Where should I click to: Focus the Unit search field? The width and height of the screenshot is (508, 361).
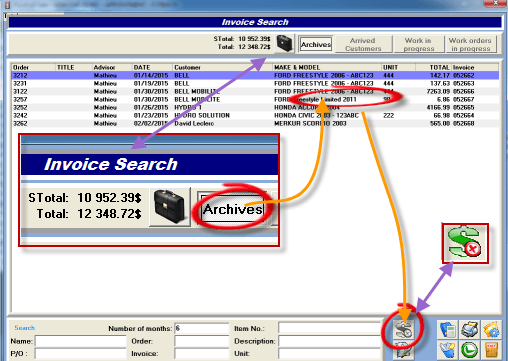coord(329,353)
